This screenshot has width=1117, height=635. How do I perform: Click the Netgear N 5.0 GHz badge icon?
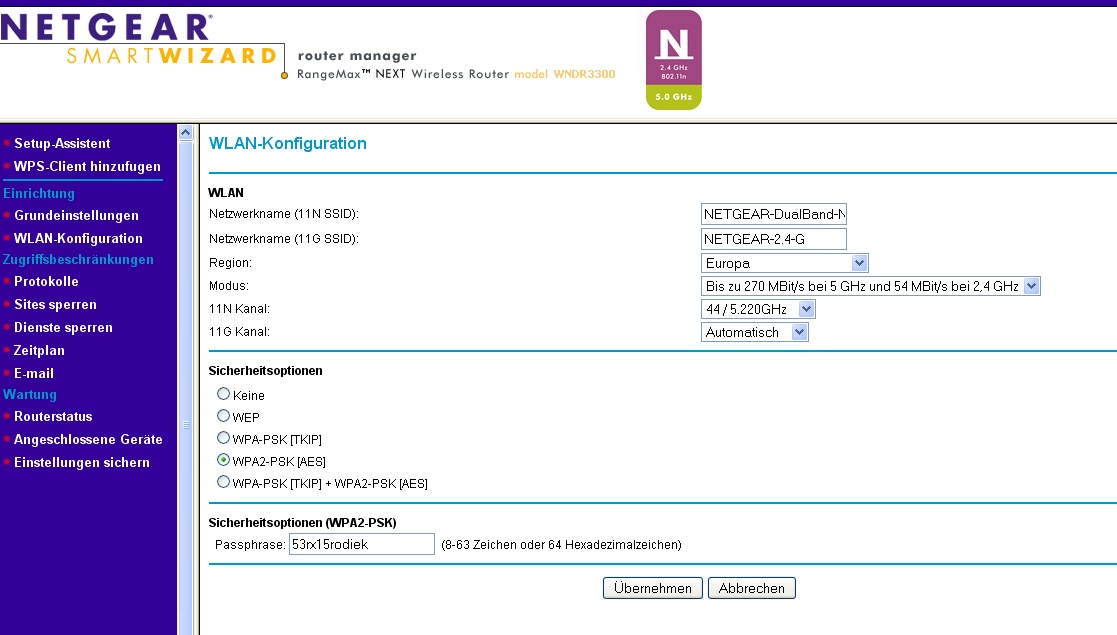click(673, 60)
